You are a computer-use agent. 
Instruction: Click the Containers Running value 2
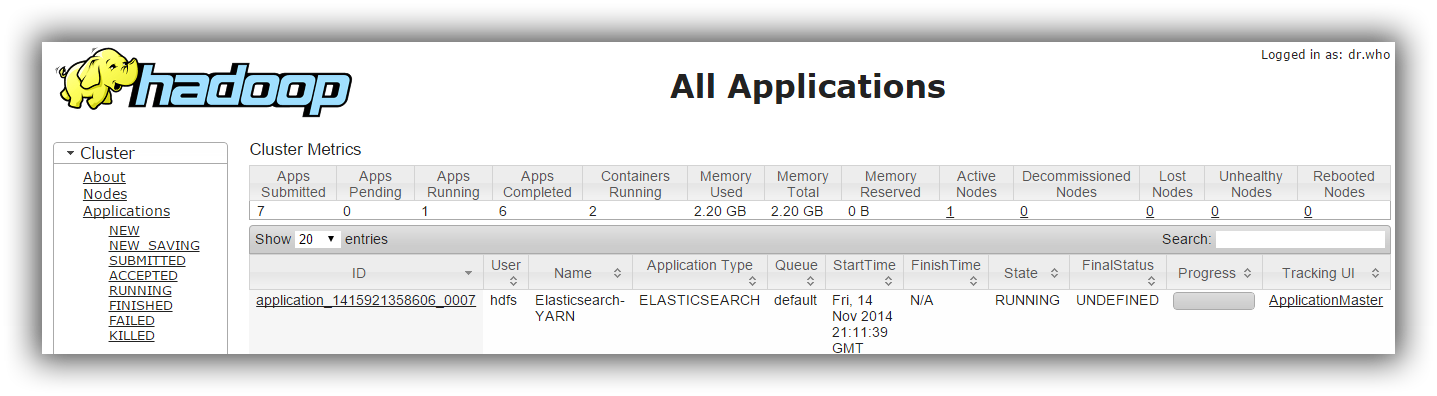(x=593, y=211)
